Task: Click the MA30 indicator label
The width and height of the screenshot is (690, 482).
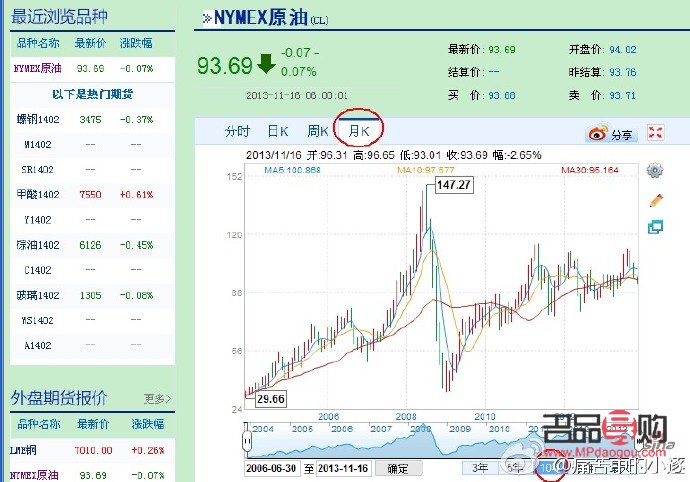Action: 590,170
